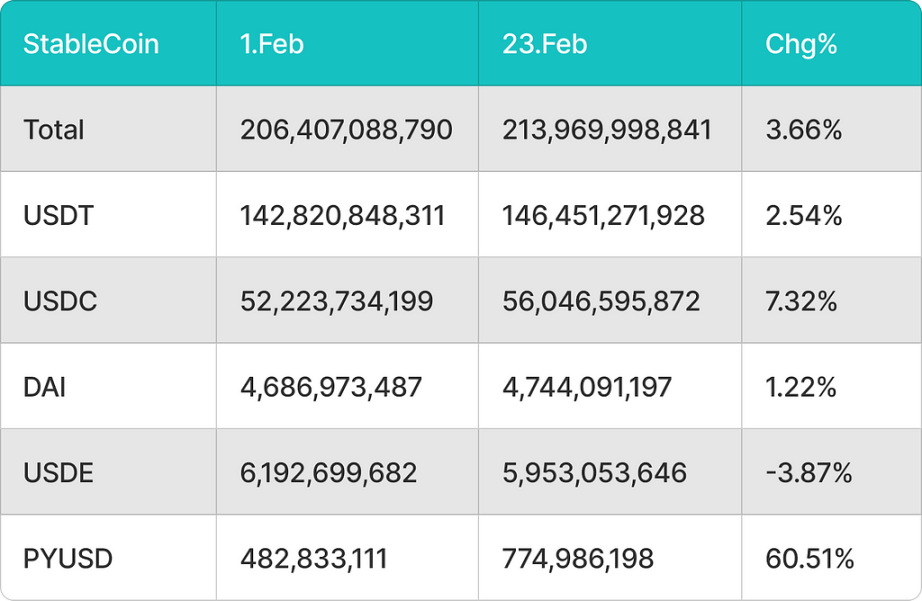Click the DAI row label

(x=44, y=387)
